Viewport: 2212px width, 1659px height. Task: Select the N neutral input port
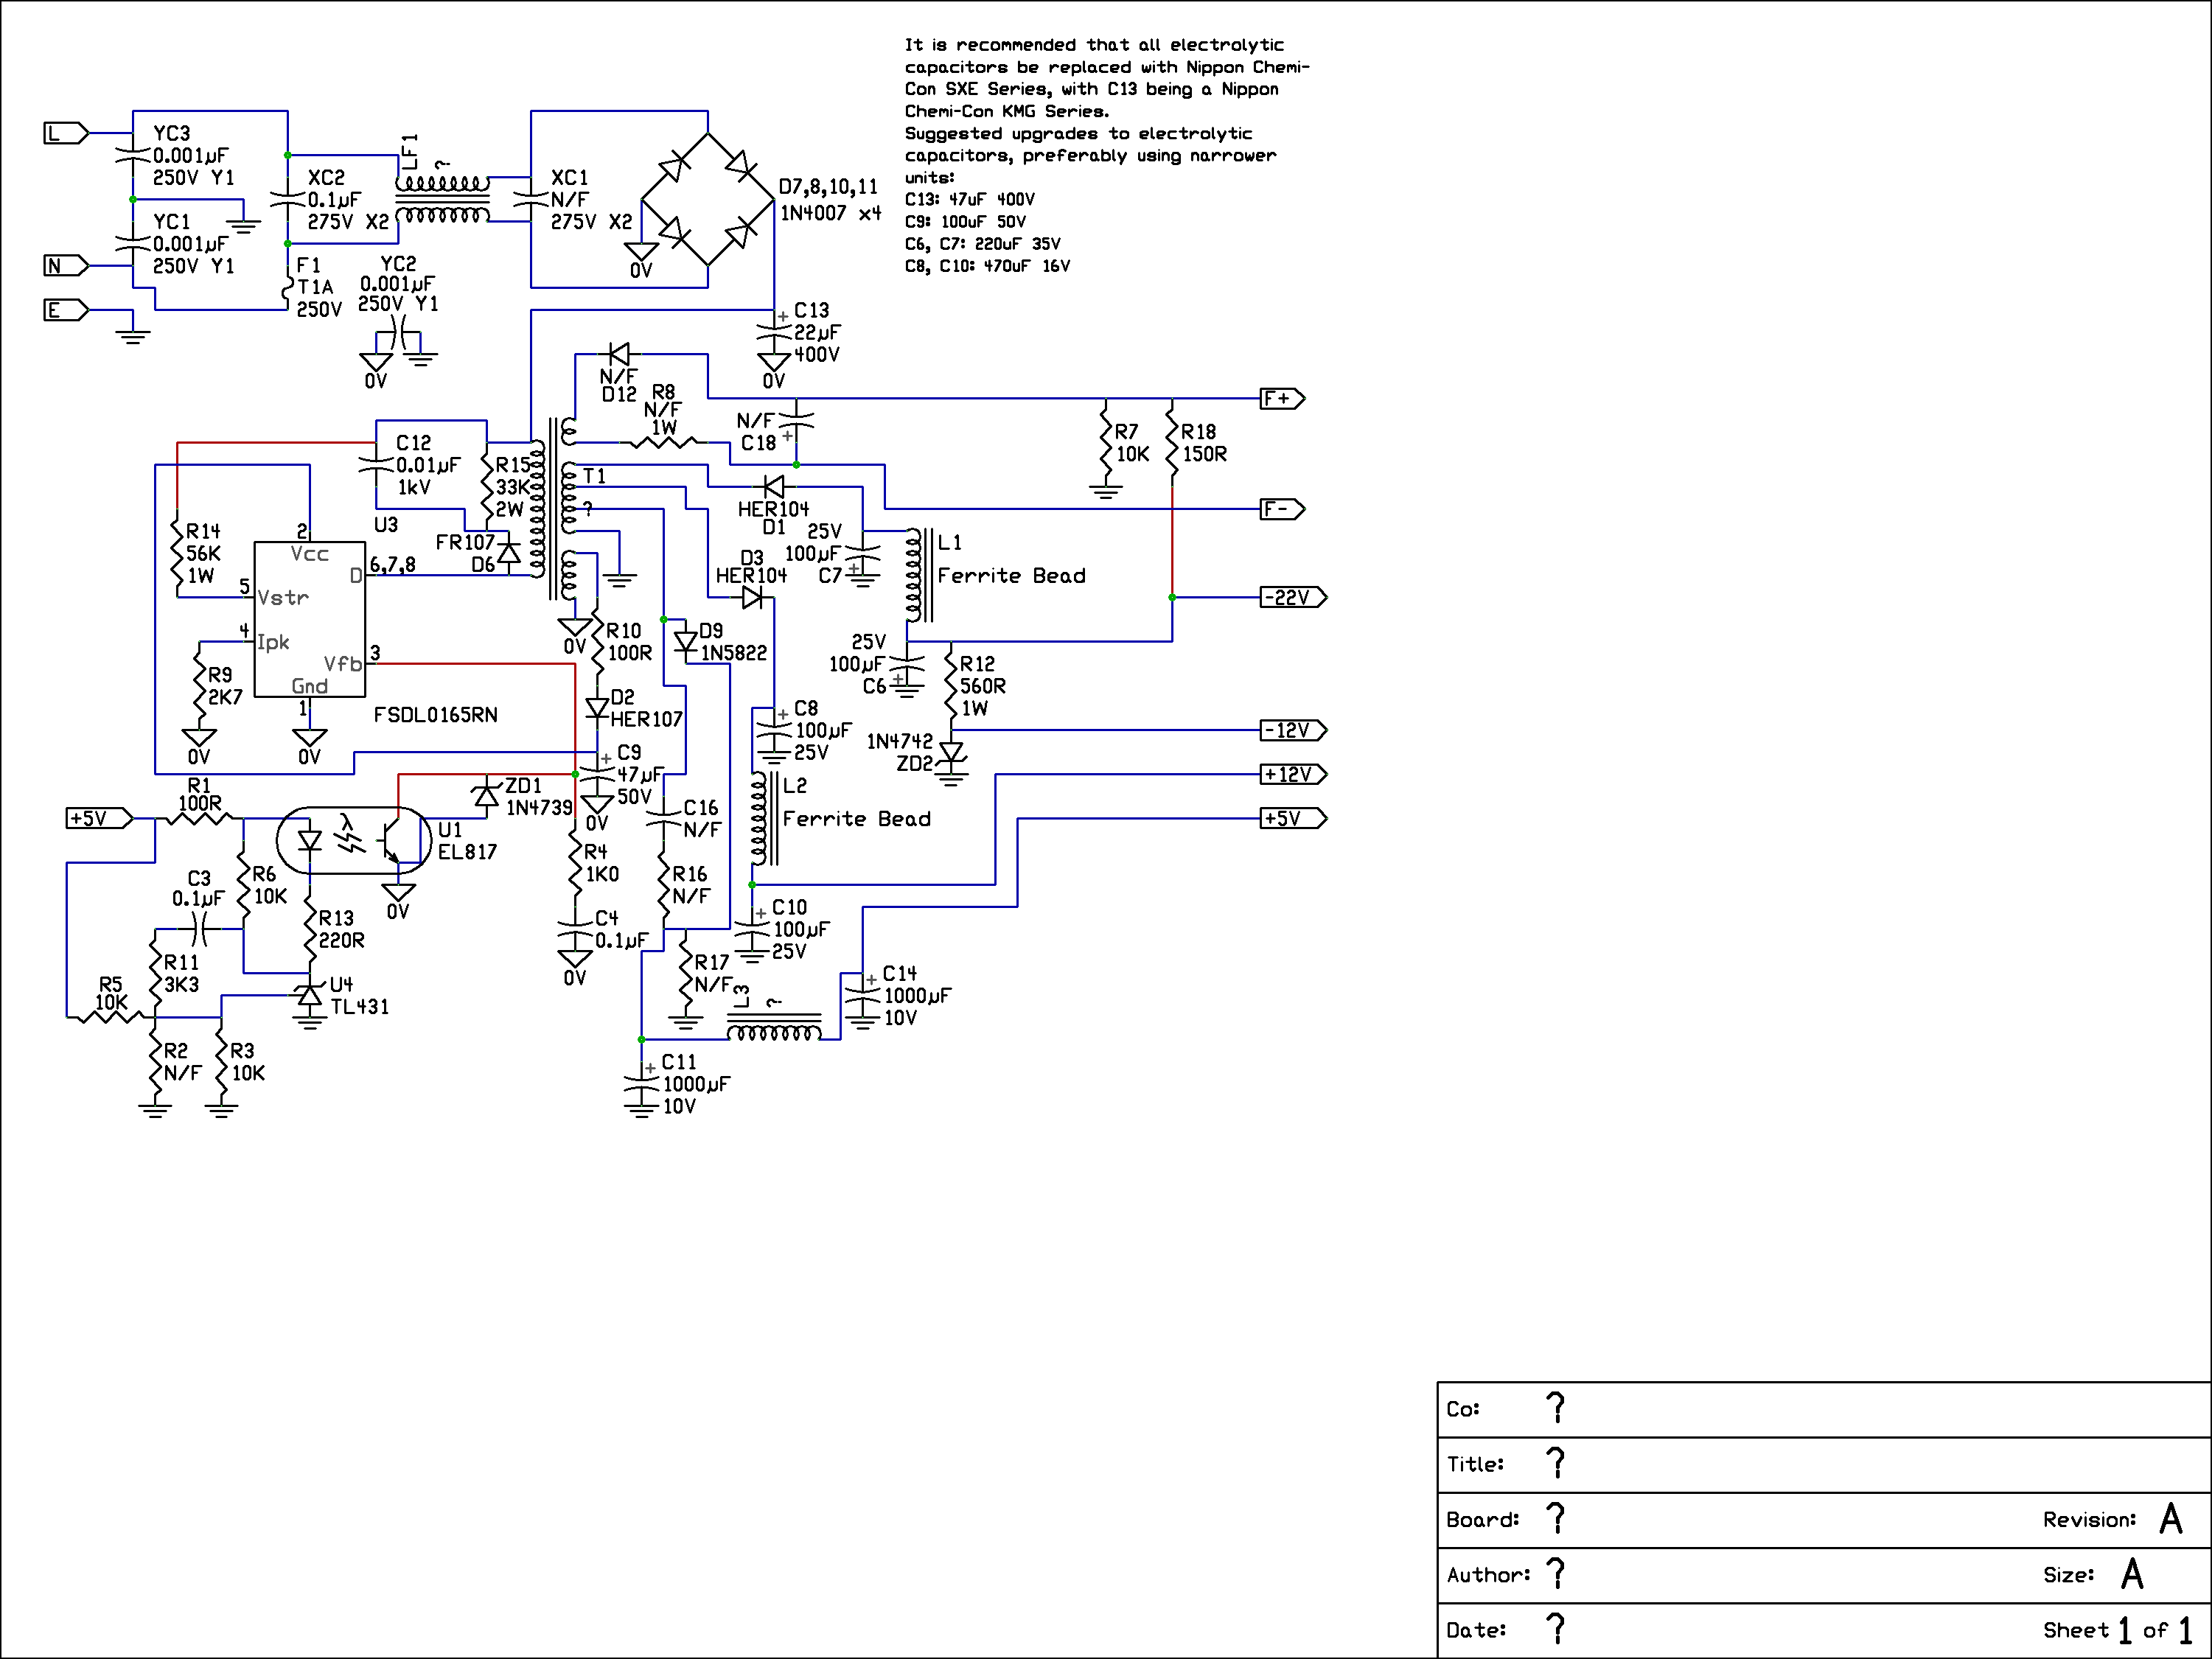pos(66,266)
